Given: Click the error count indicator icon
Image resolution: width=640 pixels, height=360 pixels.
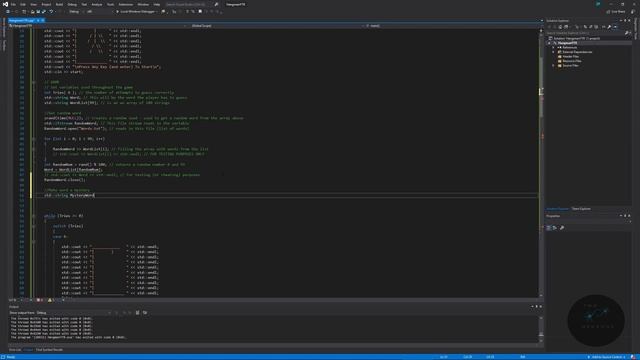Looking at the screenshot, I should [x=40, y=300].
